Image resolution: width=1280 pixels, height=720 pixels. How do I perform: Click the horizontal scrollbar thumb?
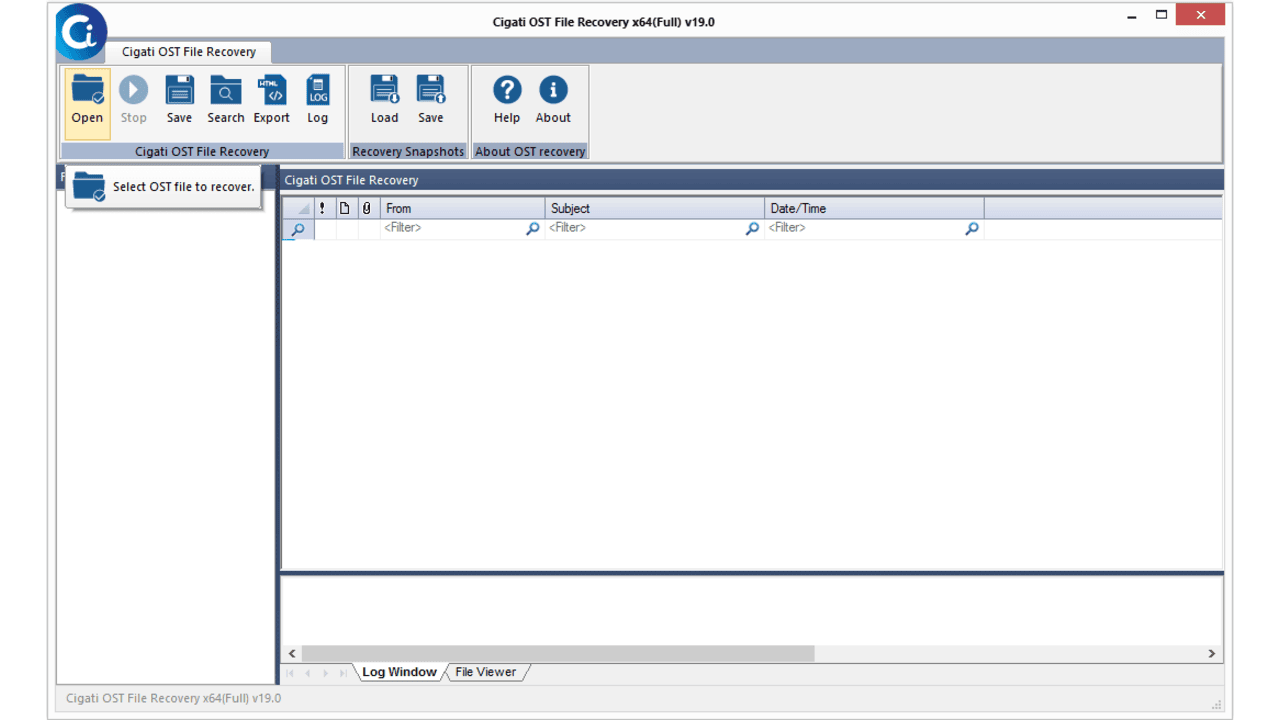tap(558, 653)
